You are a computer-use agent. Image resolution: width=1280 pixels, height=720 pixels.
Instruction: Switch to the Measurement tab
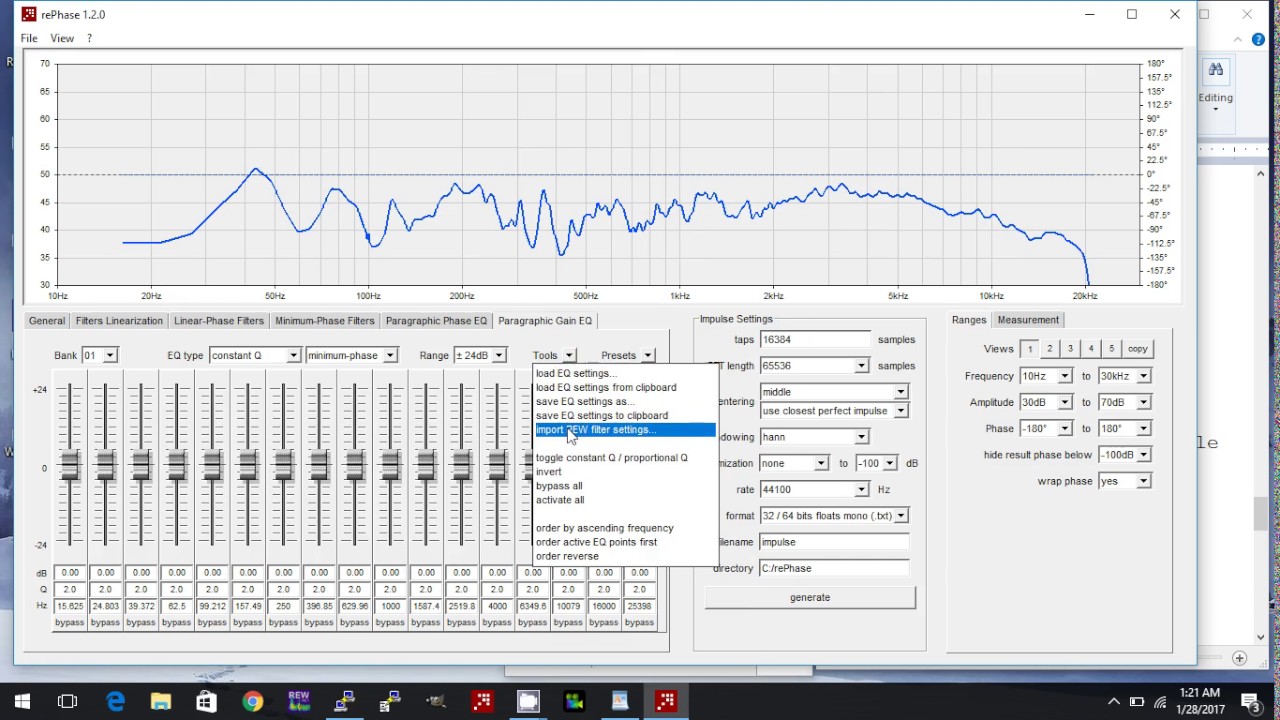1028,320
